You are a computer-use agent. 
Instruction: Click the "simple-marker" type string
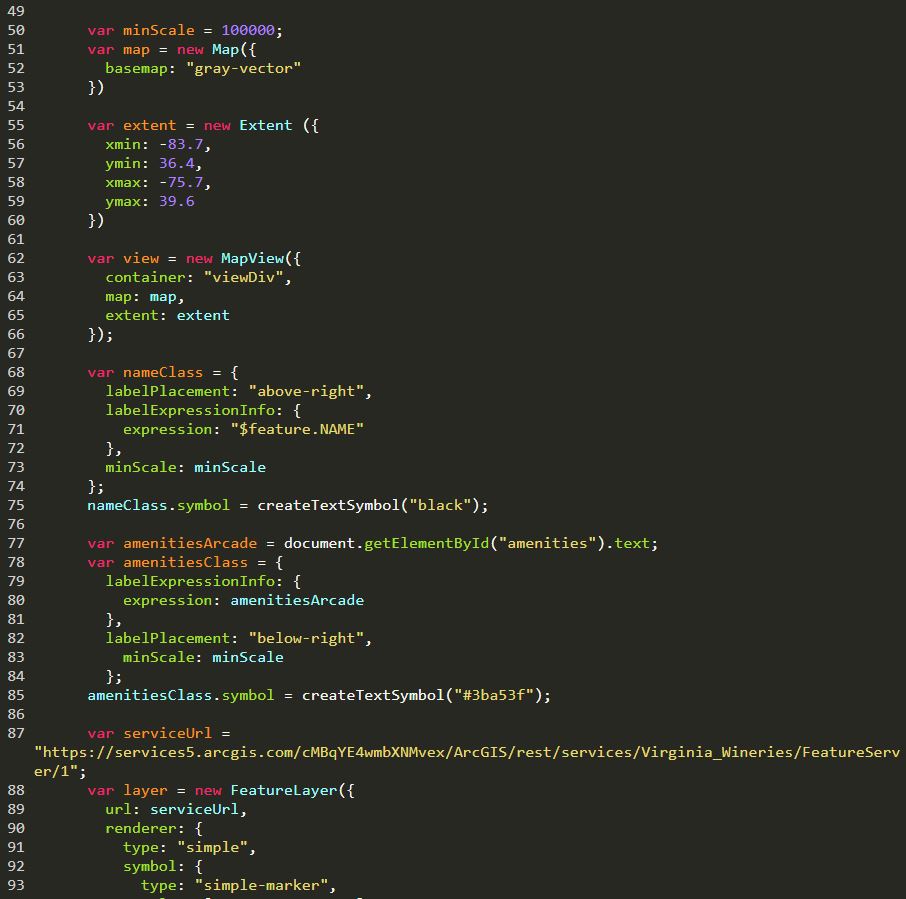point(265,885)
